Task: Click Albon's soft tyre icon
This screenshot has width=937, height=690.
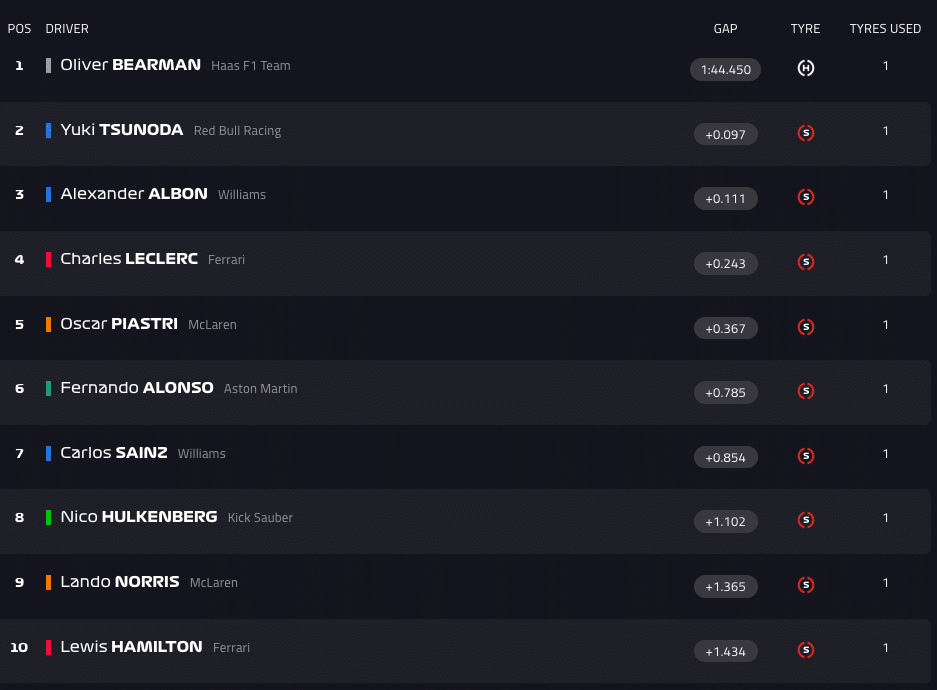Action: 805,197
